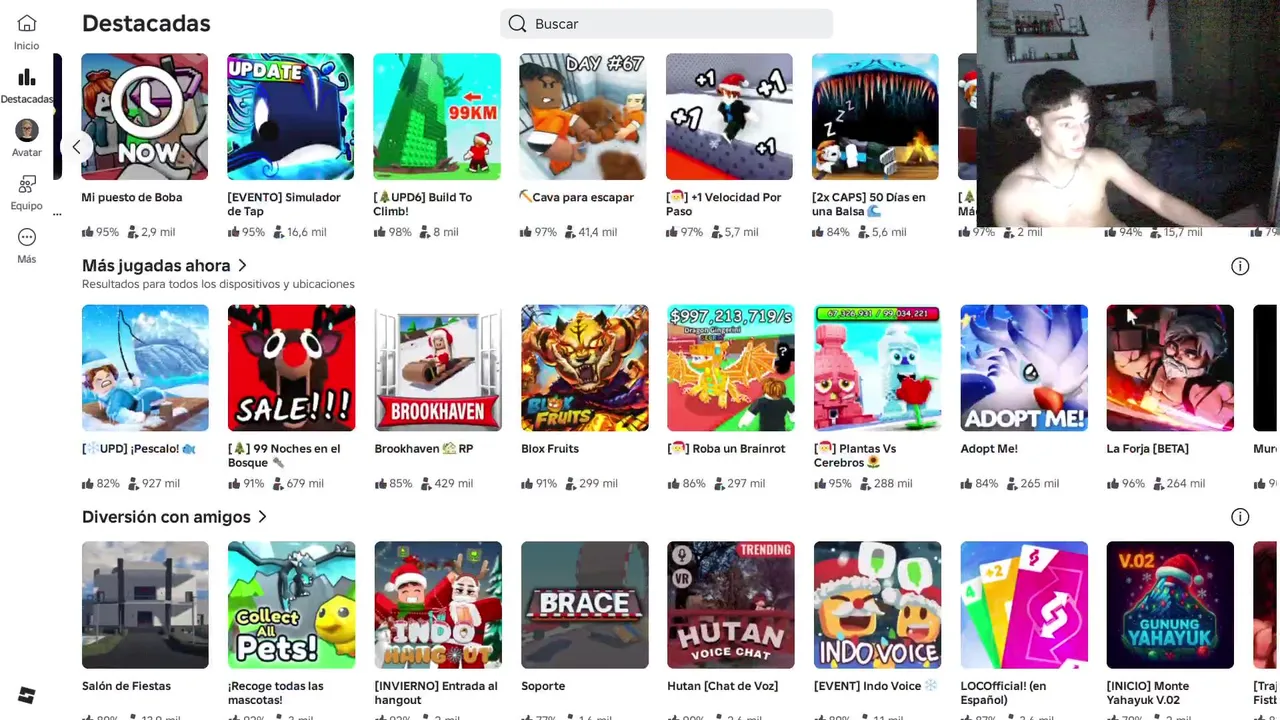Open the Blox Fruits game thumbnail
The image size is (1280, 720).
click(584, 368)
